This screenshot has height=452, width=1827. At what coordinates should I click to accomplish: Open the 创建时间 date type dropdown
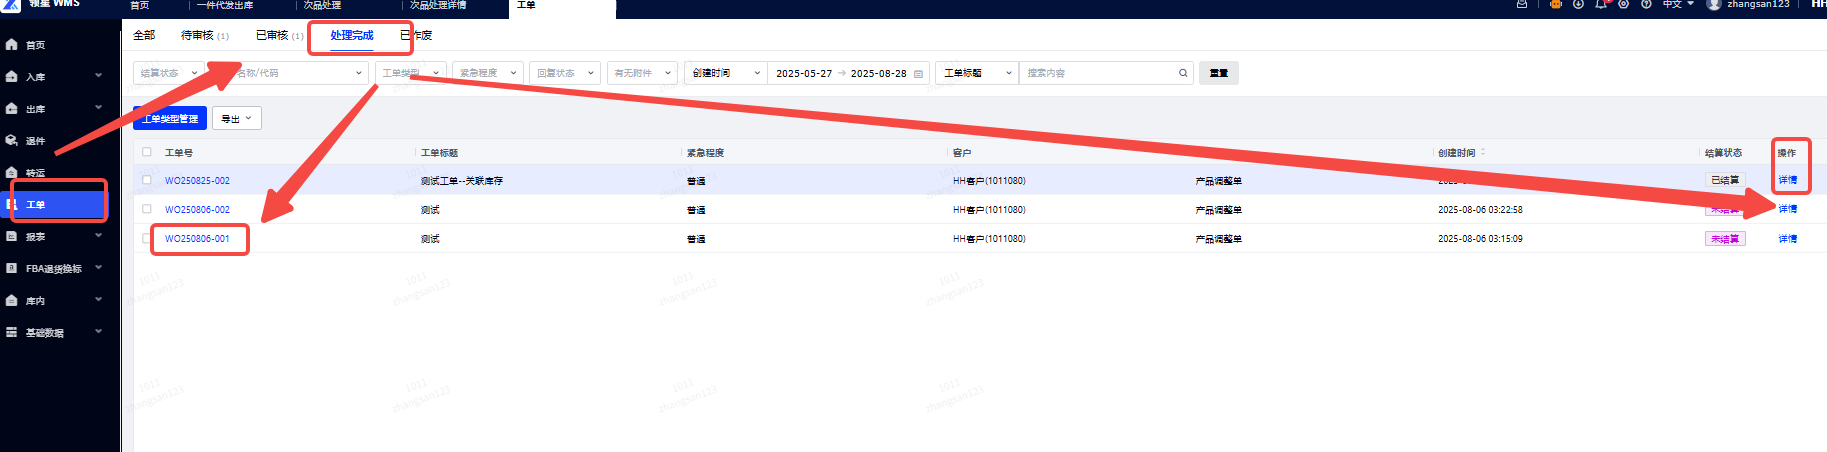(x=726, y=73)
